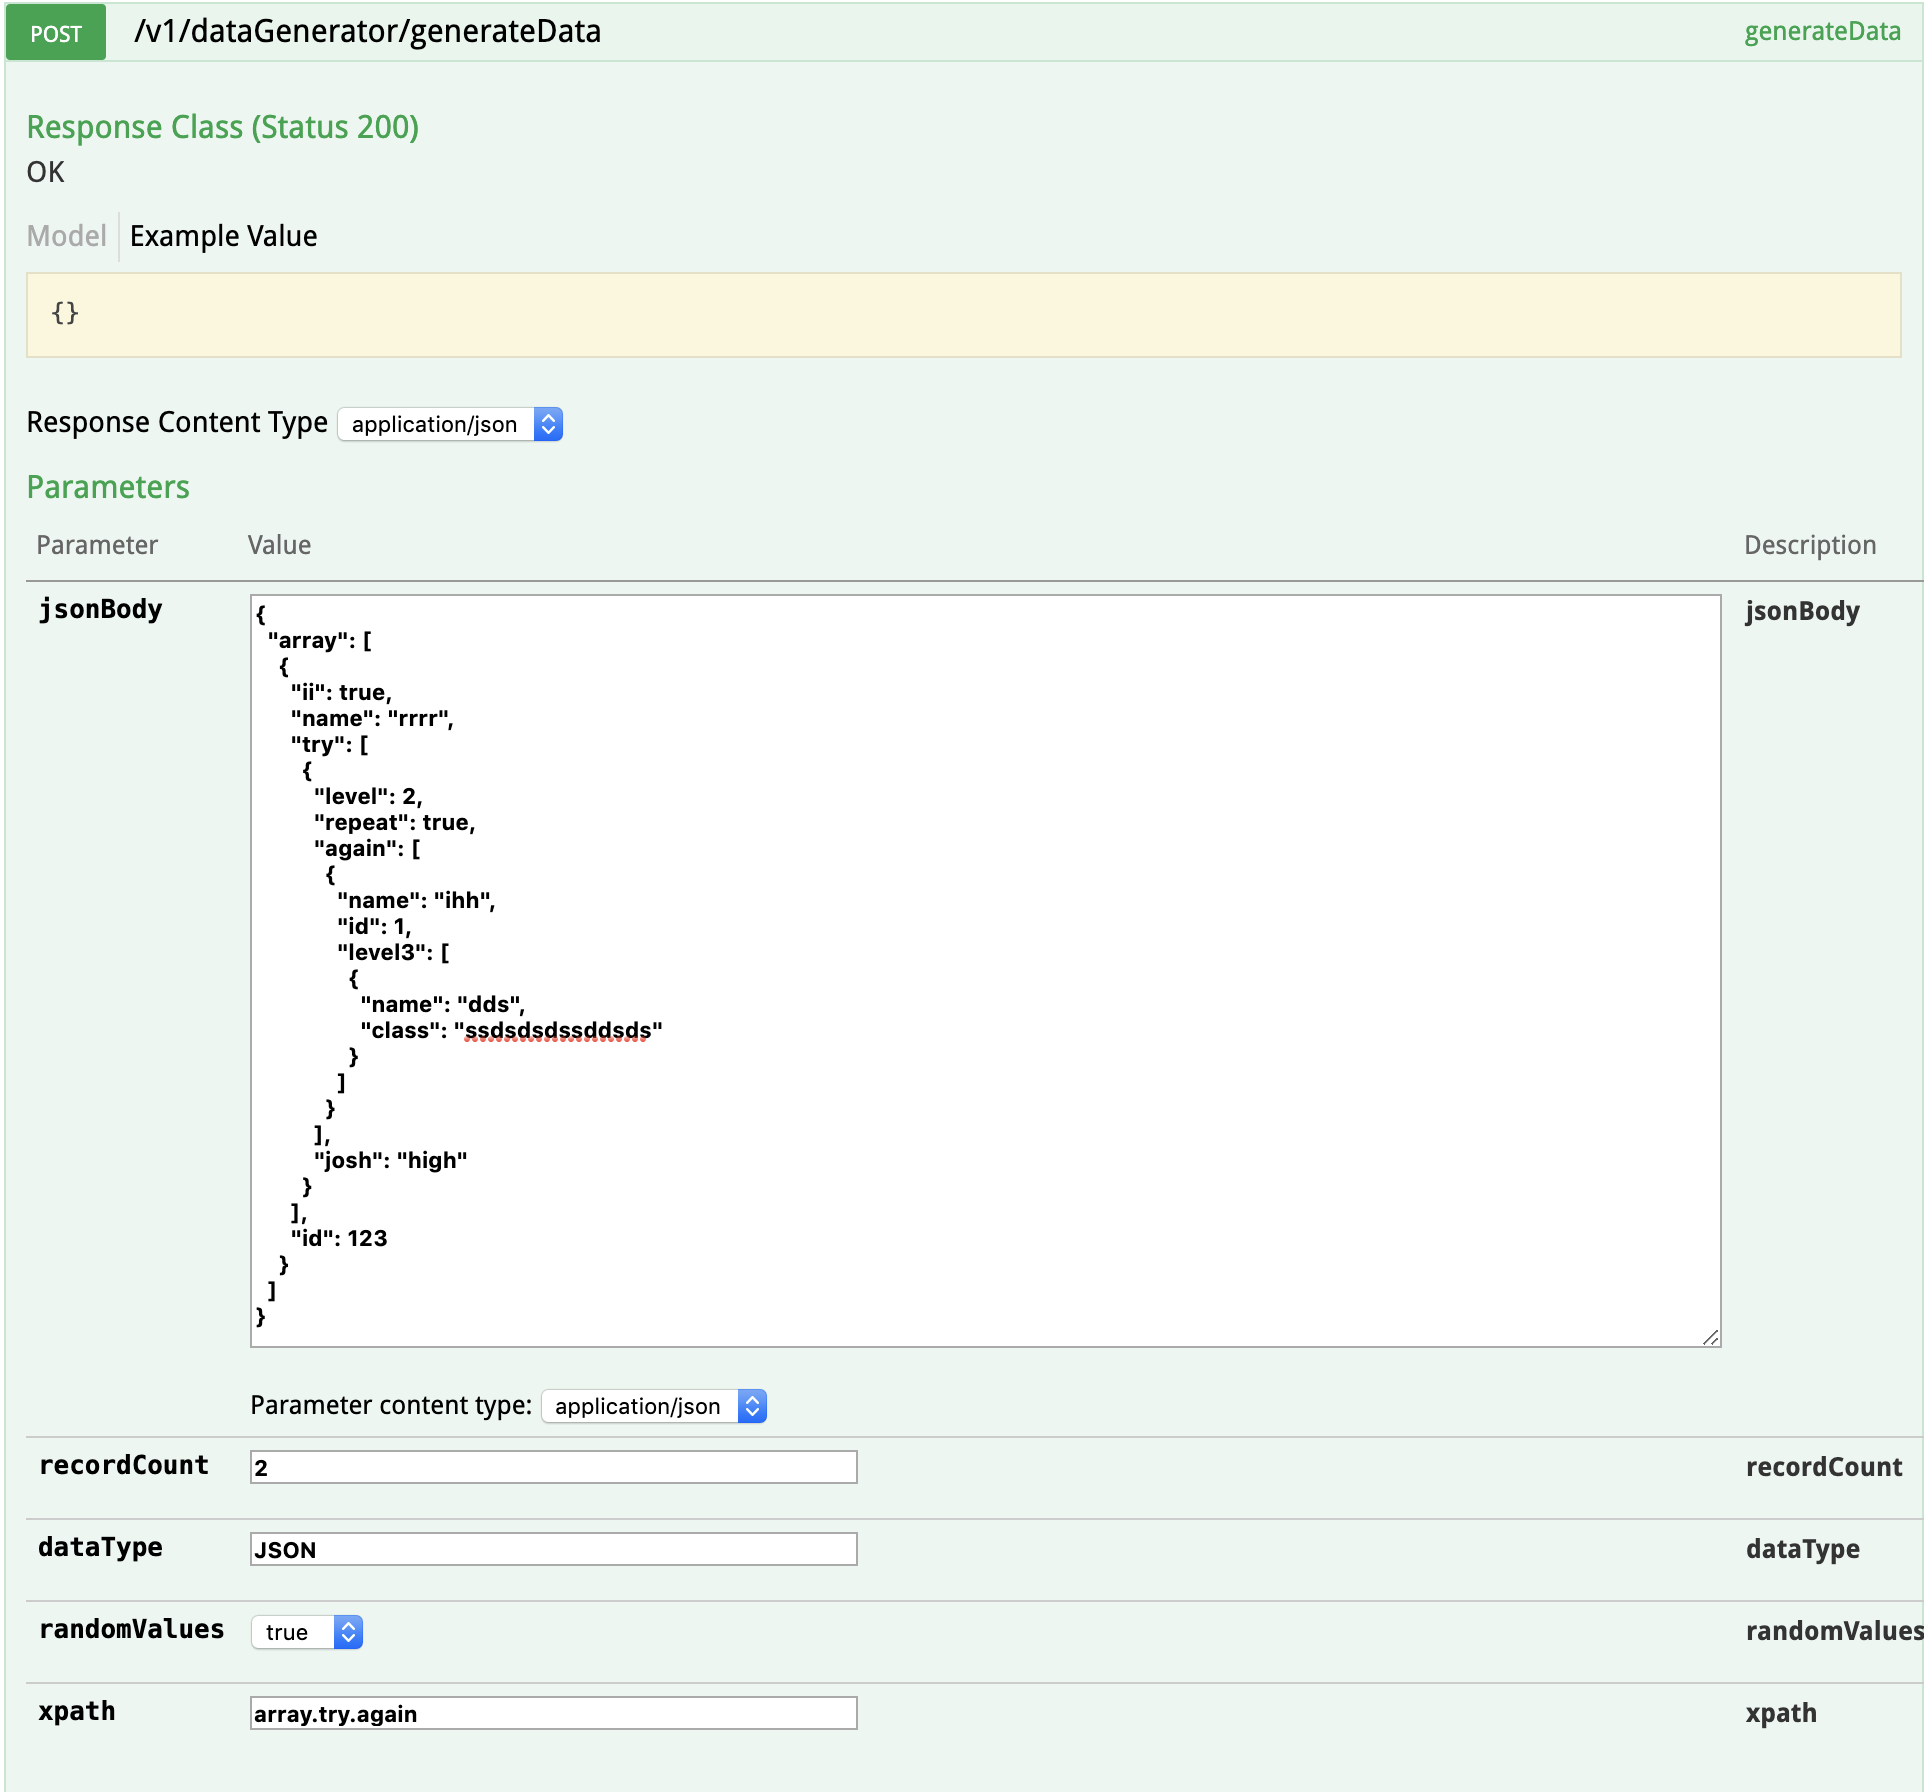Viewport: 1930px width, 1792px height.
Task: Click the "id": 123 line
Action: tap(339, 1238)
